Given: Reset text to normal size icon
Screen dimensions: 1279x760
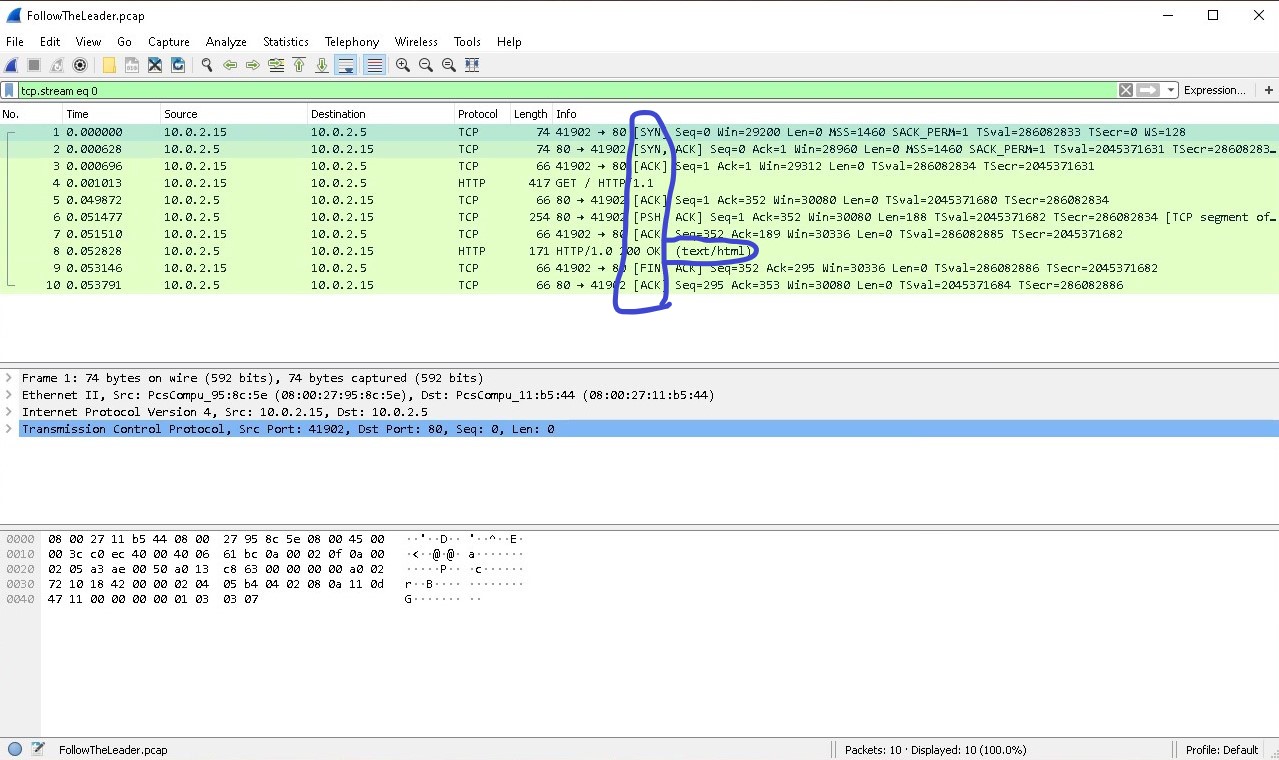Looking at the screenshot, I should (449, 65).
